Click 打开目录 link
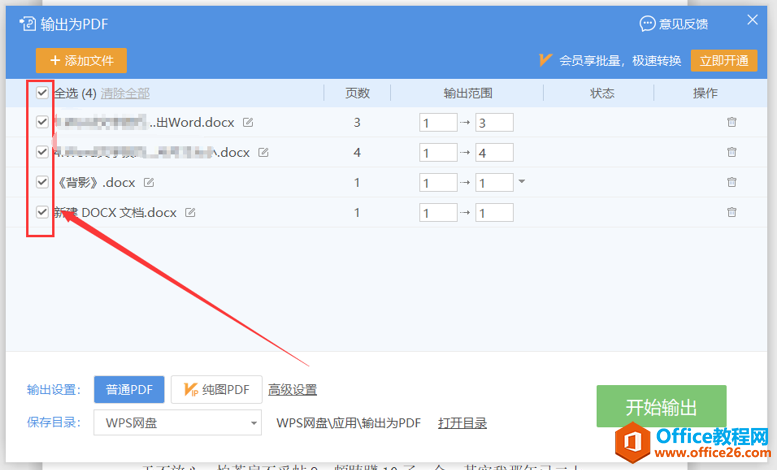Screen dimensions: 778x470 point(462,423)
